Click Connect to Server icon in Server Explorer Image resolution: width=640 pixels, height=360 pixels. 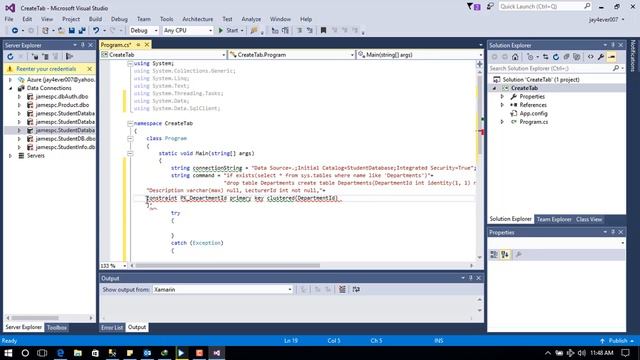tap(46, 57)
